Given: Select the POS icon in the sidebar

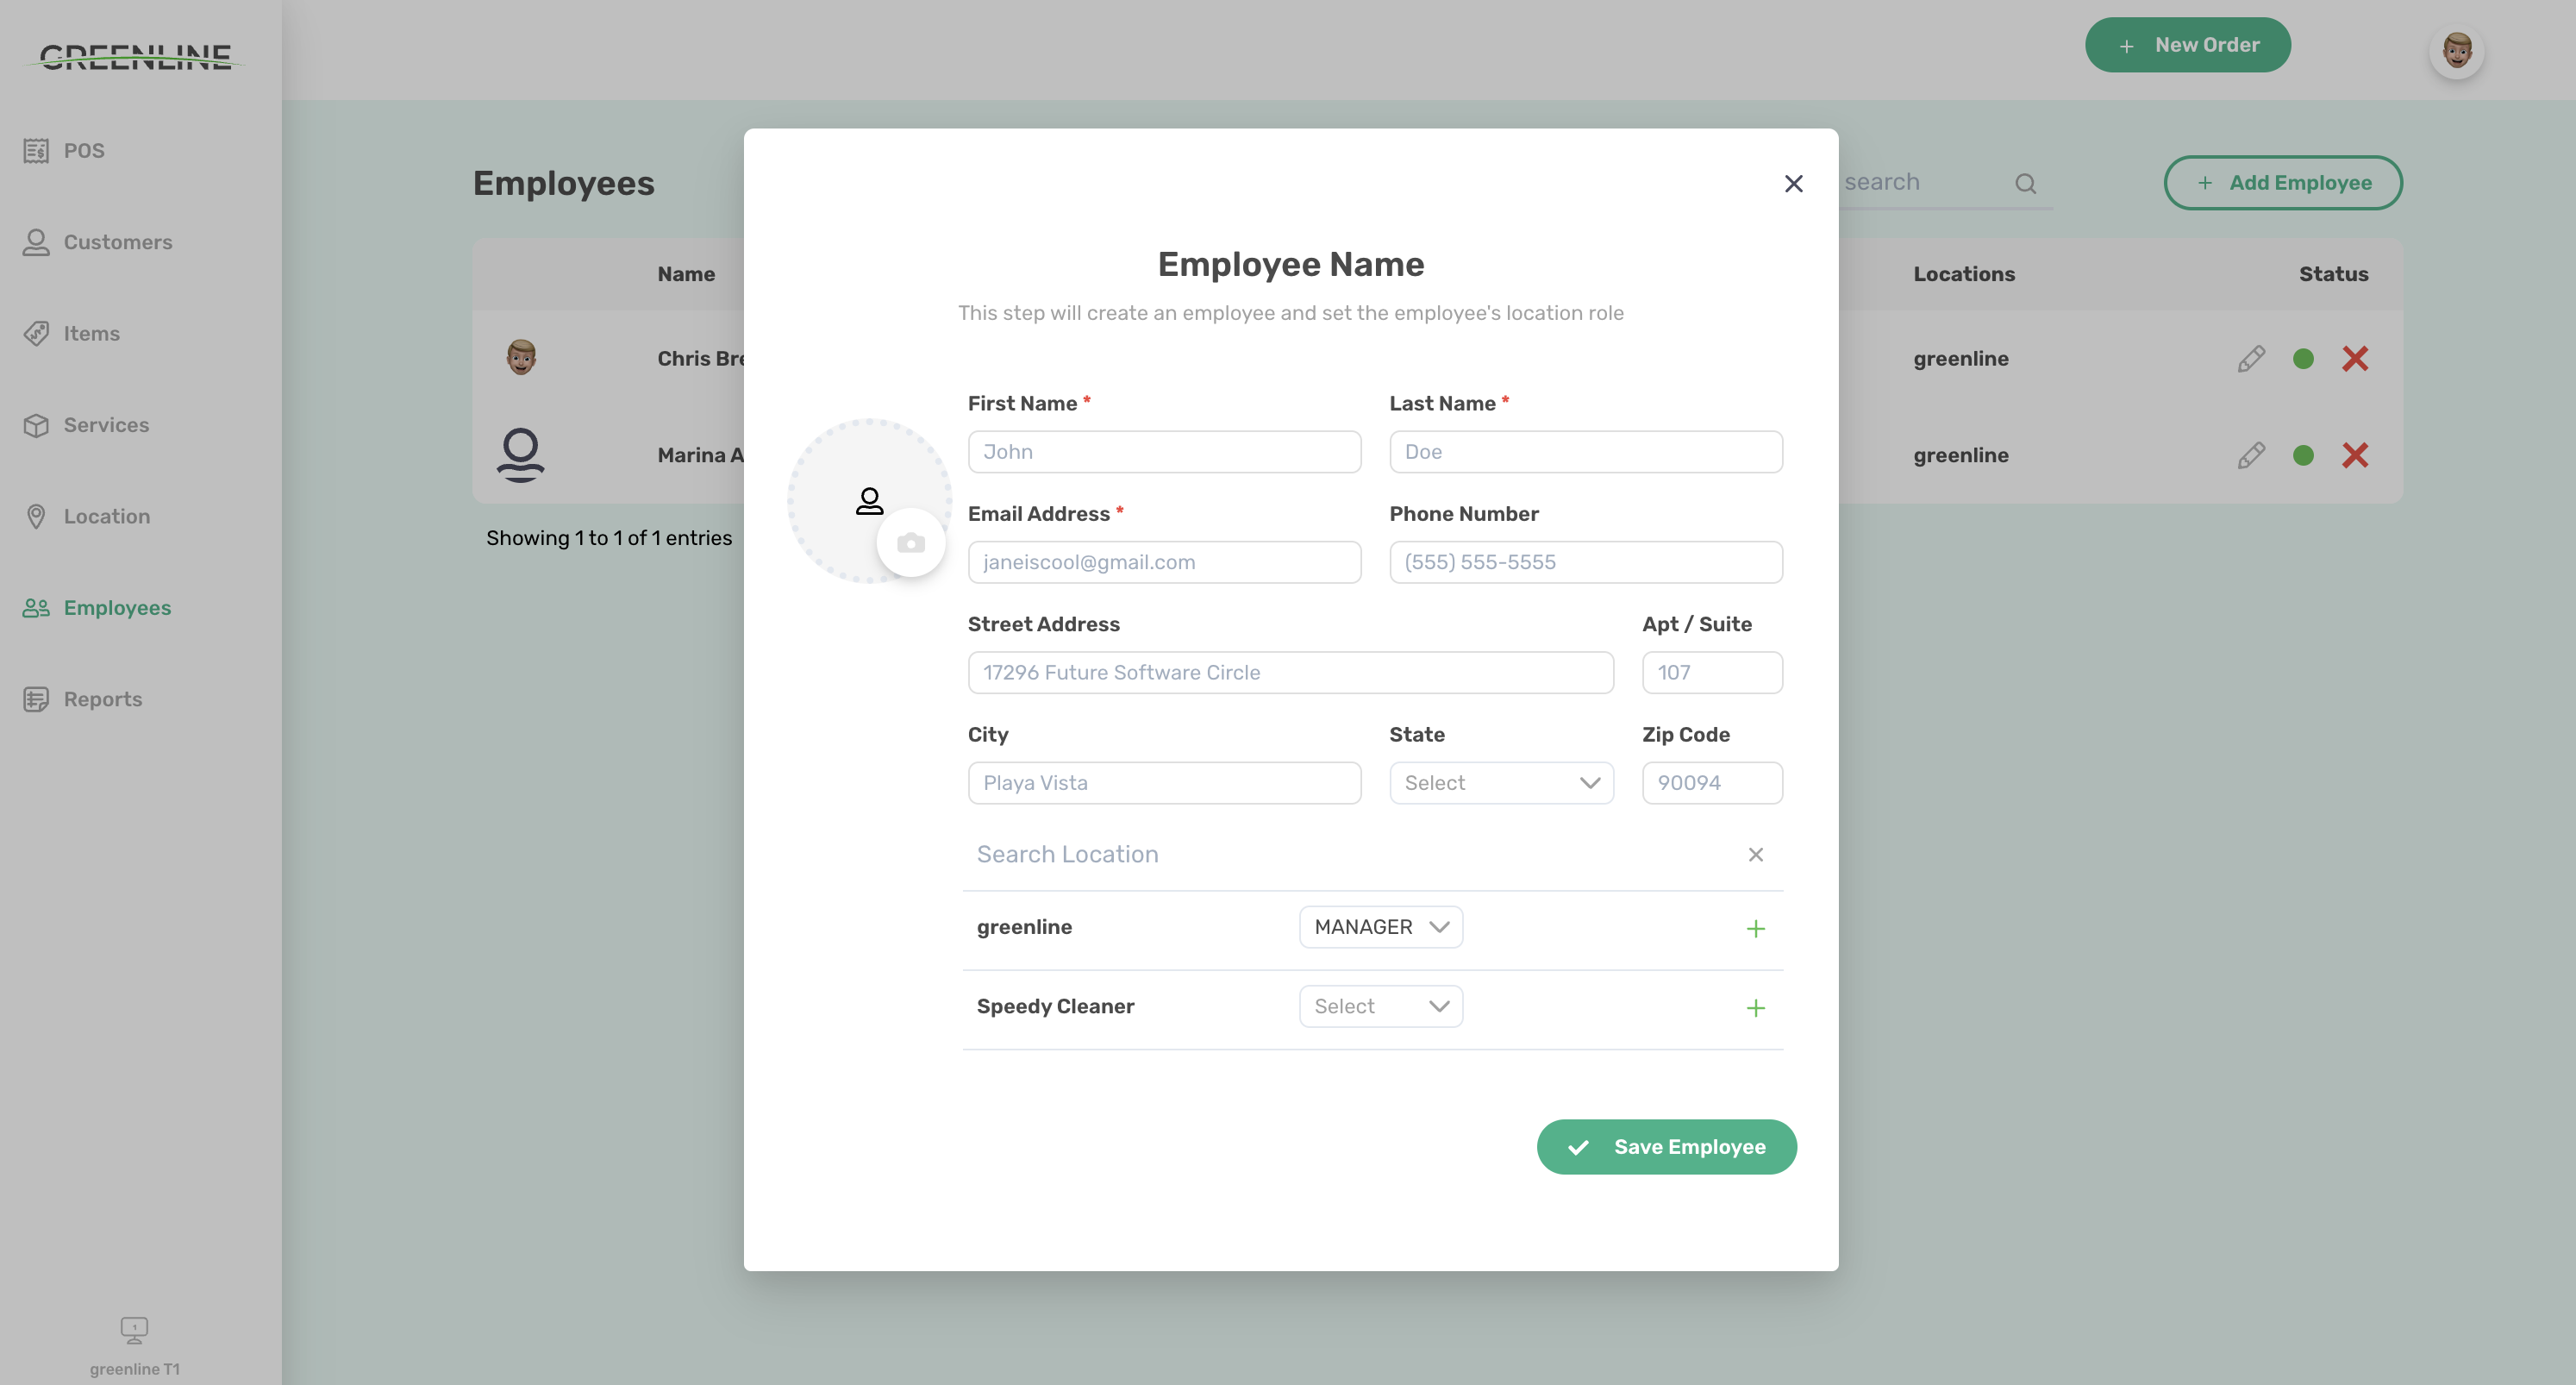Looking at the screenshot, I should click(37, 150).
